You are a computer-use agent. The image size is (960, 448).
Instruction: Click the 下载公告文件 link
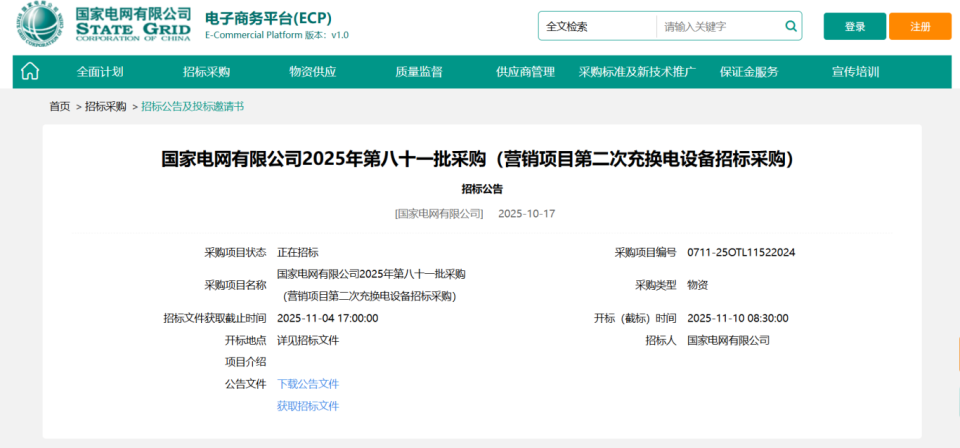[308, 384]
